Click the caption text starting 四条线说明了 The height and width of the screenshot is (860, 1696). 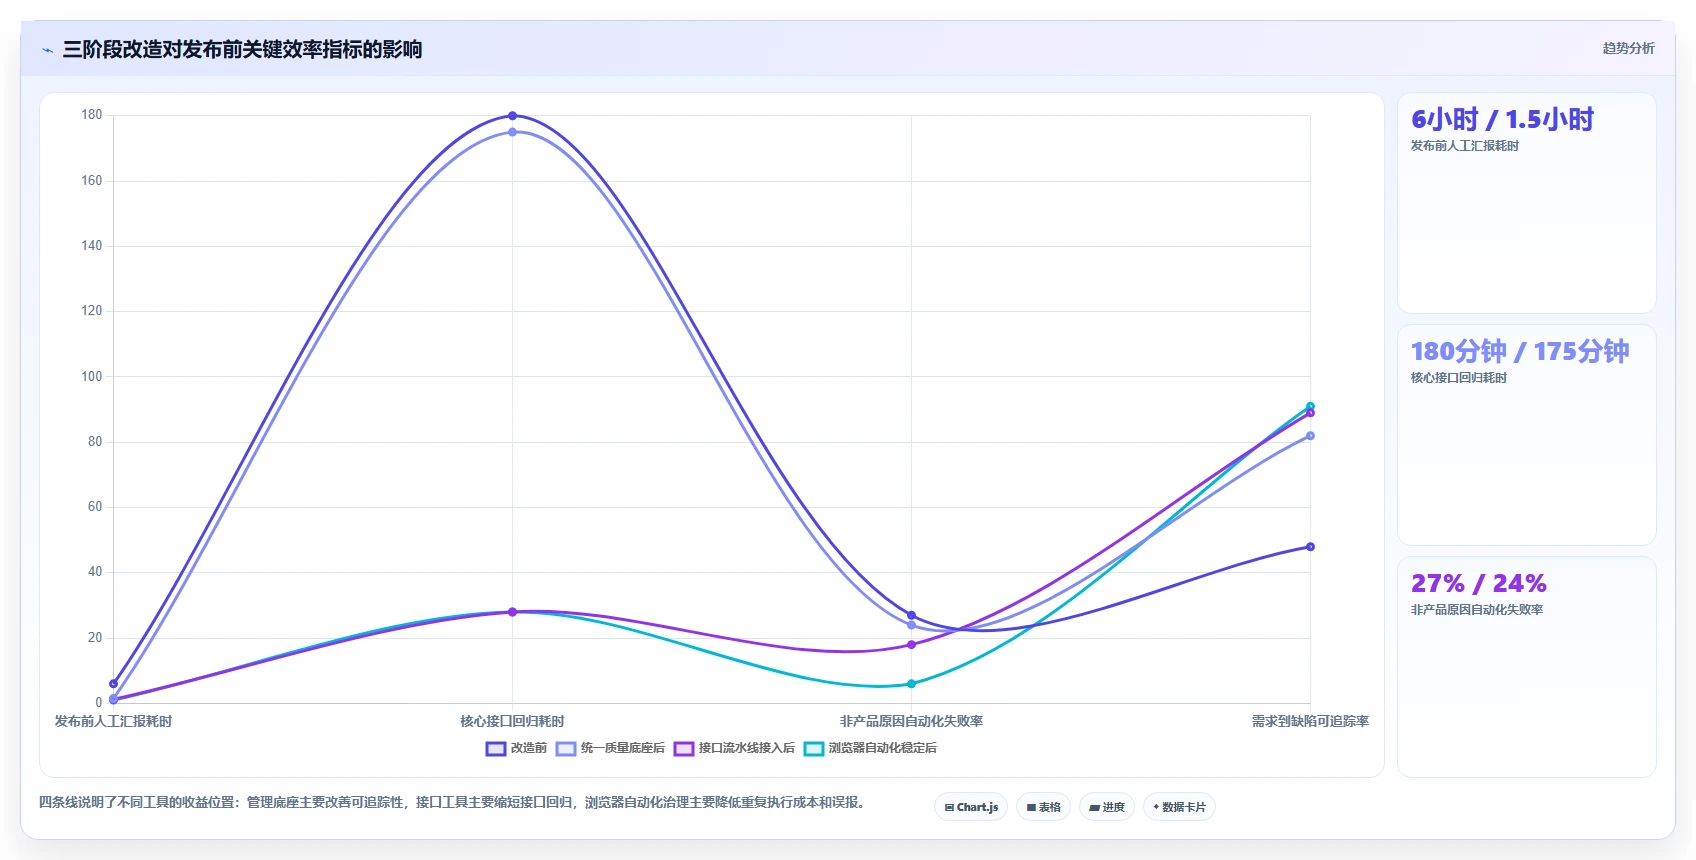click(452, 802)
